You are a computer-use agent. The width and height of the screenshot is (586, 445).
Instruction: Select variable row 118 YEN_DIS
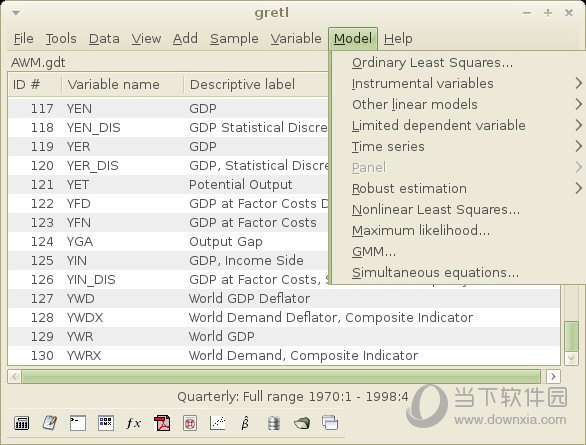click(x=168, y=127)
